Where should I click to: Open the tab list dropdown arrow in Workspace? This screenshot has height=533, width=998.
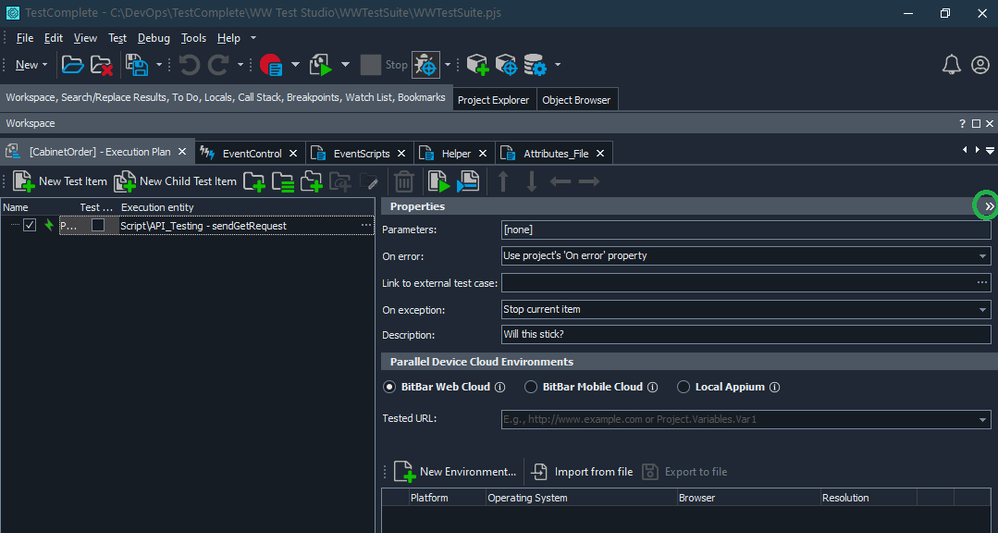click(x=990, y=150)
